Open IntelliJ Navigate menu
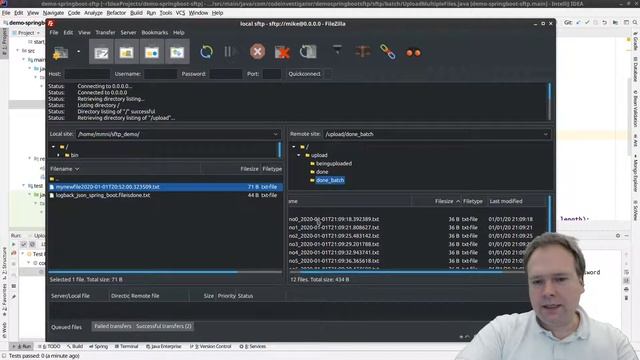This screenshot has width=640, height=360. click(53, 13)
